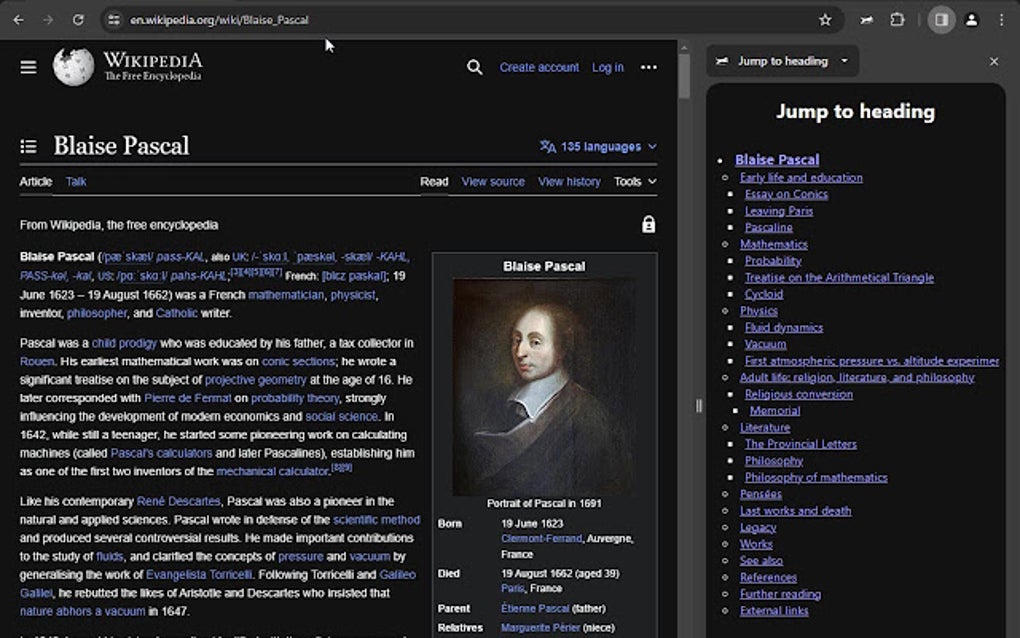Image resolution: width=1020 pixels, height=638 pixels.
Task: Switch to the Talk tab
Action: click(76, 181)
